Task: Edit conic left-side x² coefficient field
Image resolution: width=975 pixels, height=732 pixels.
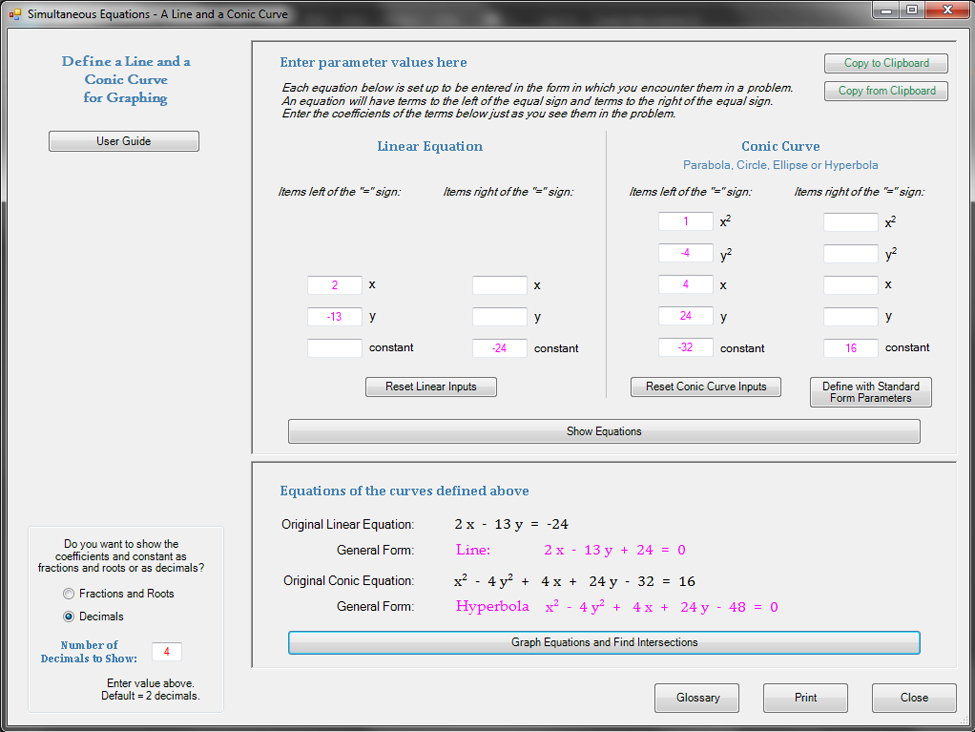Action: coord(685,222)
